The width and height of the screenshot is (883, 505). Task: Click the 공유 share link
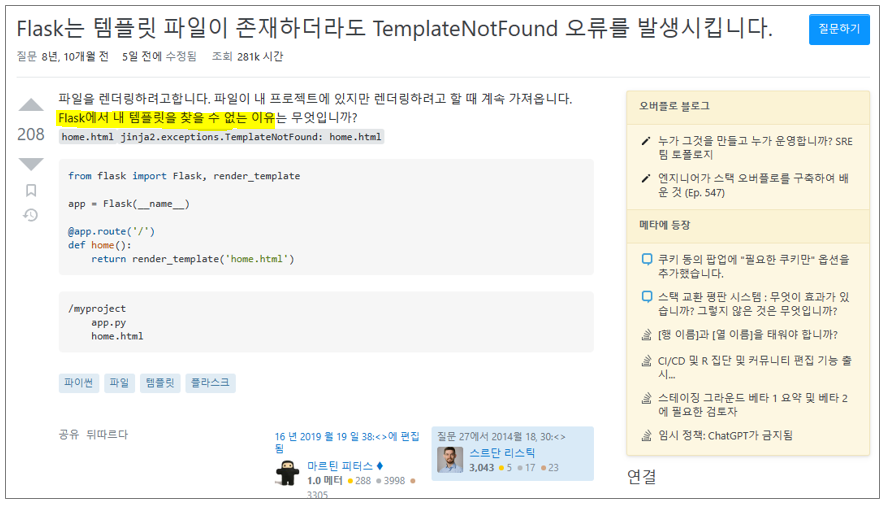(x=69, y=434)
